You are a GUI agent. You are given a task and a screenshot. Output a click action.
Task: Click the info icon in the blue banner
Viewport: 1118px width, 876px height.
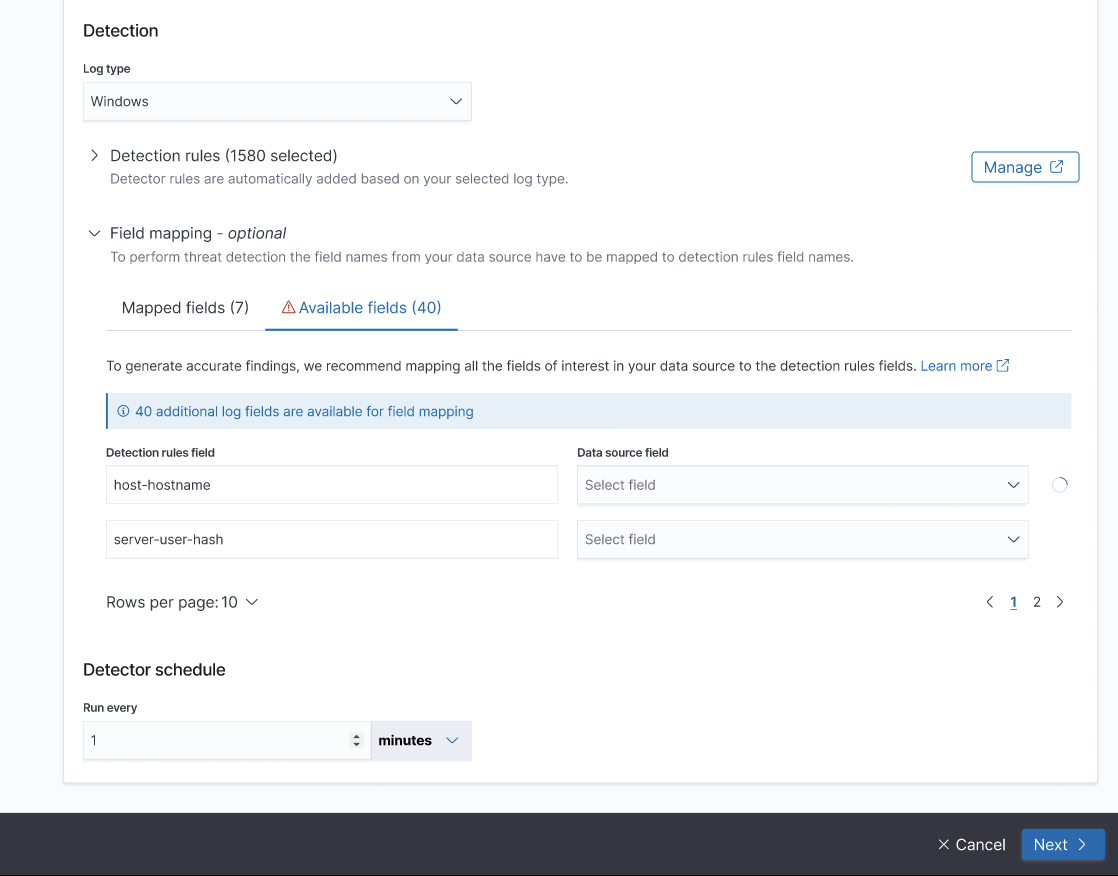coord(123,411)
